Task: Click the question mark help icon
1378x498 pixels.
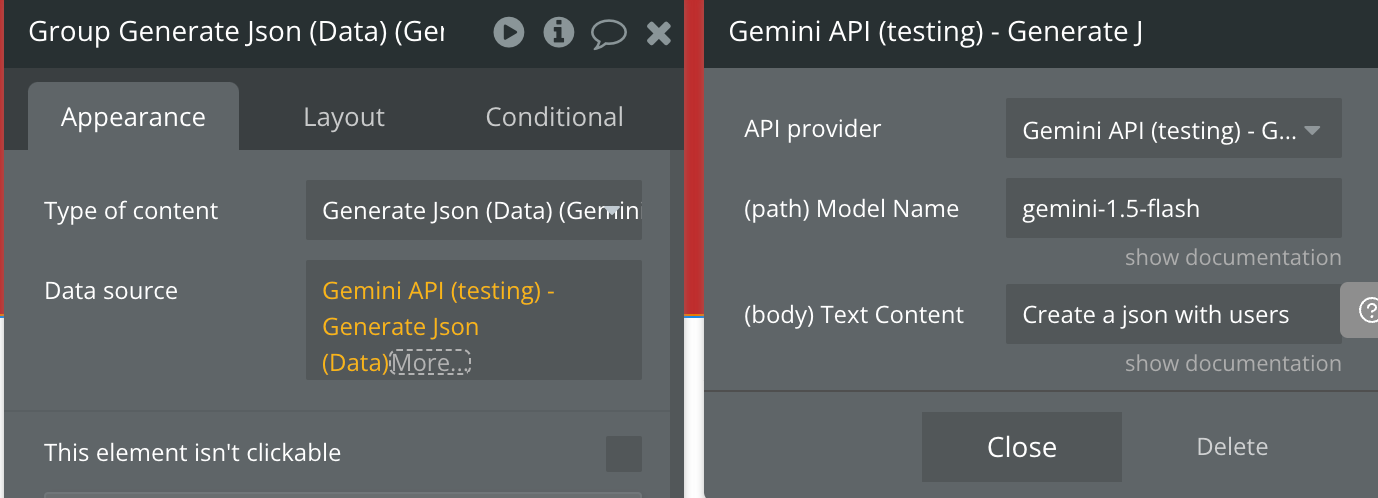Action: 1366,311
